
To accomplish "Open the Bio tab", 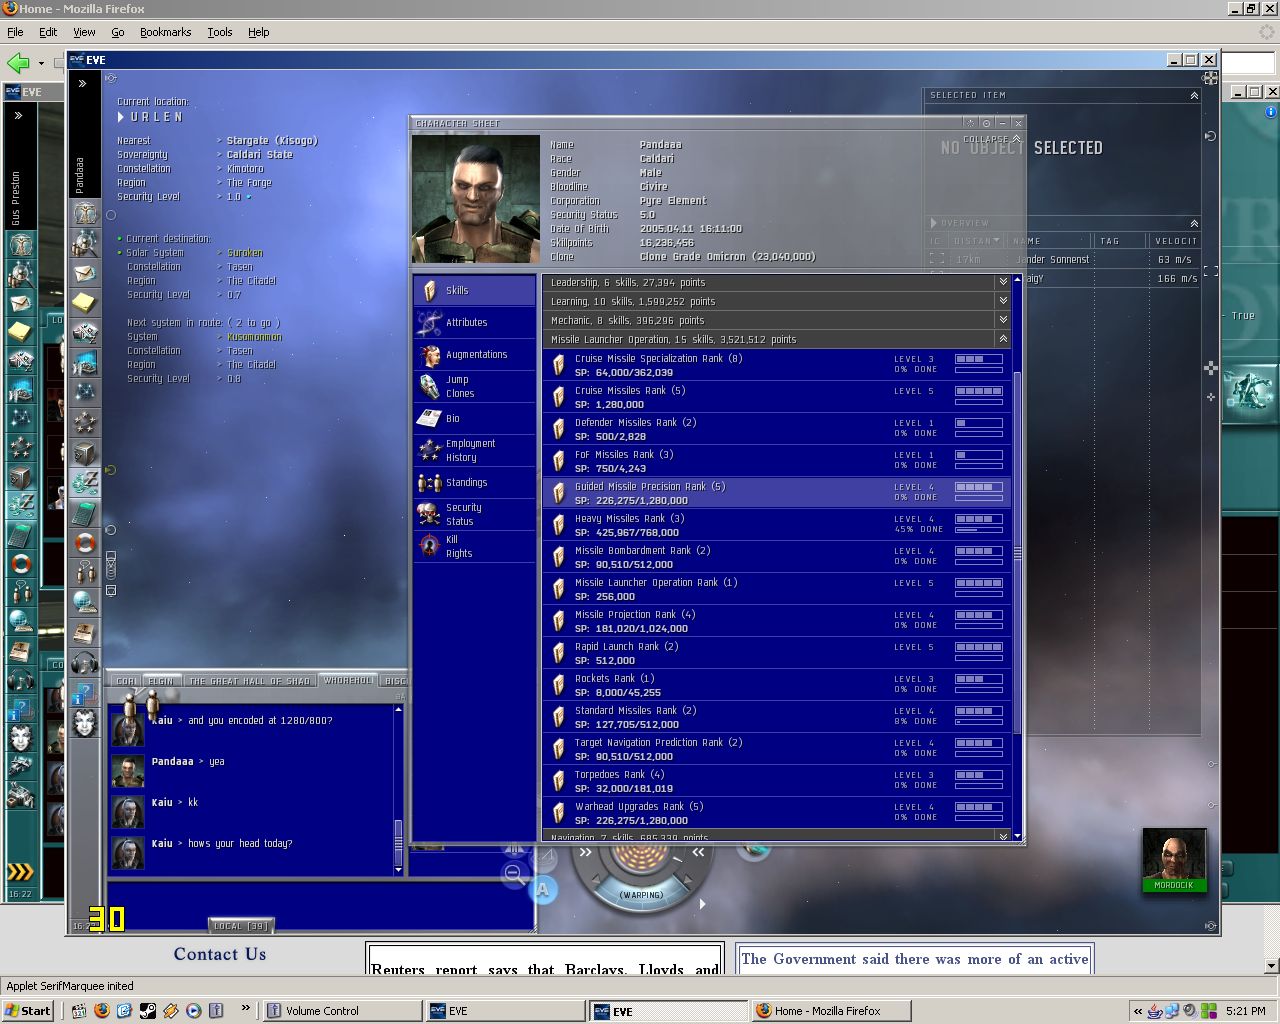I will (x=475, y=418).
